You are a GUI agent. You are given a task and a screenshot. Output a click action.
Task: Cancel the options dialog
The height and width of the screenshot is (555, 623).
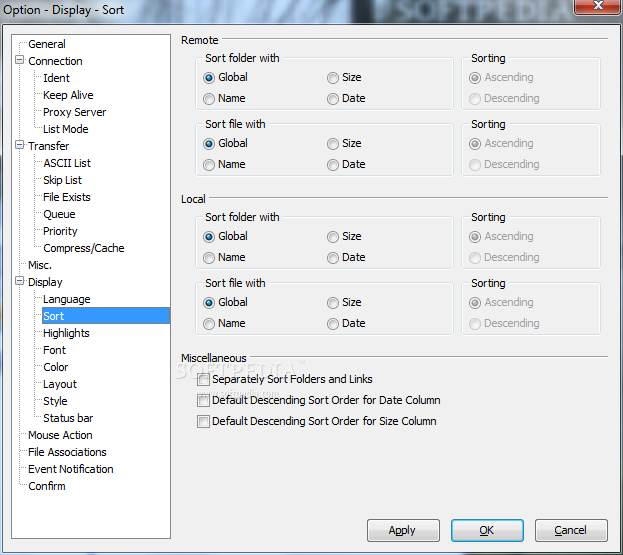point(571,530)
